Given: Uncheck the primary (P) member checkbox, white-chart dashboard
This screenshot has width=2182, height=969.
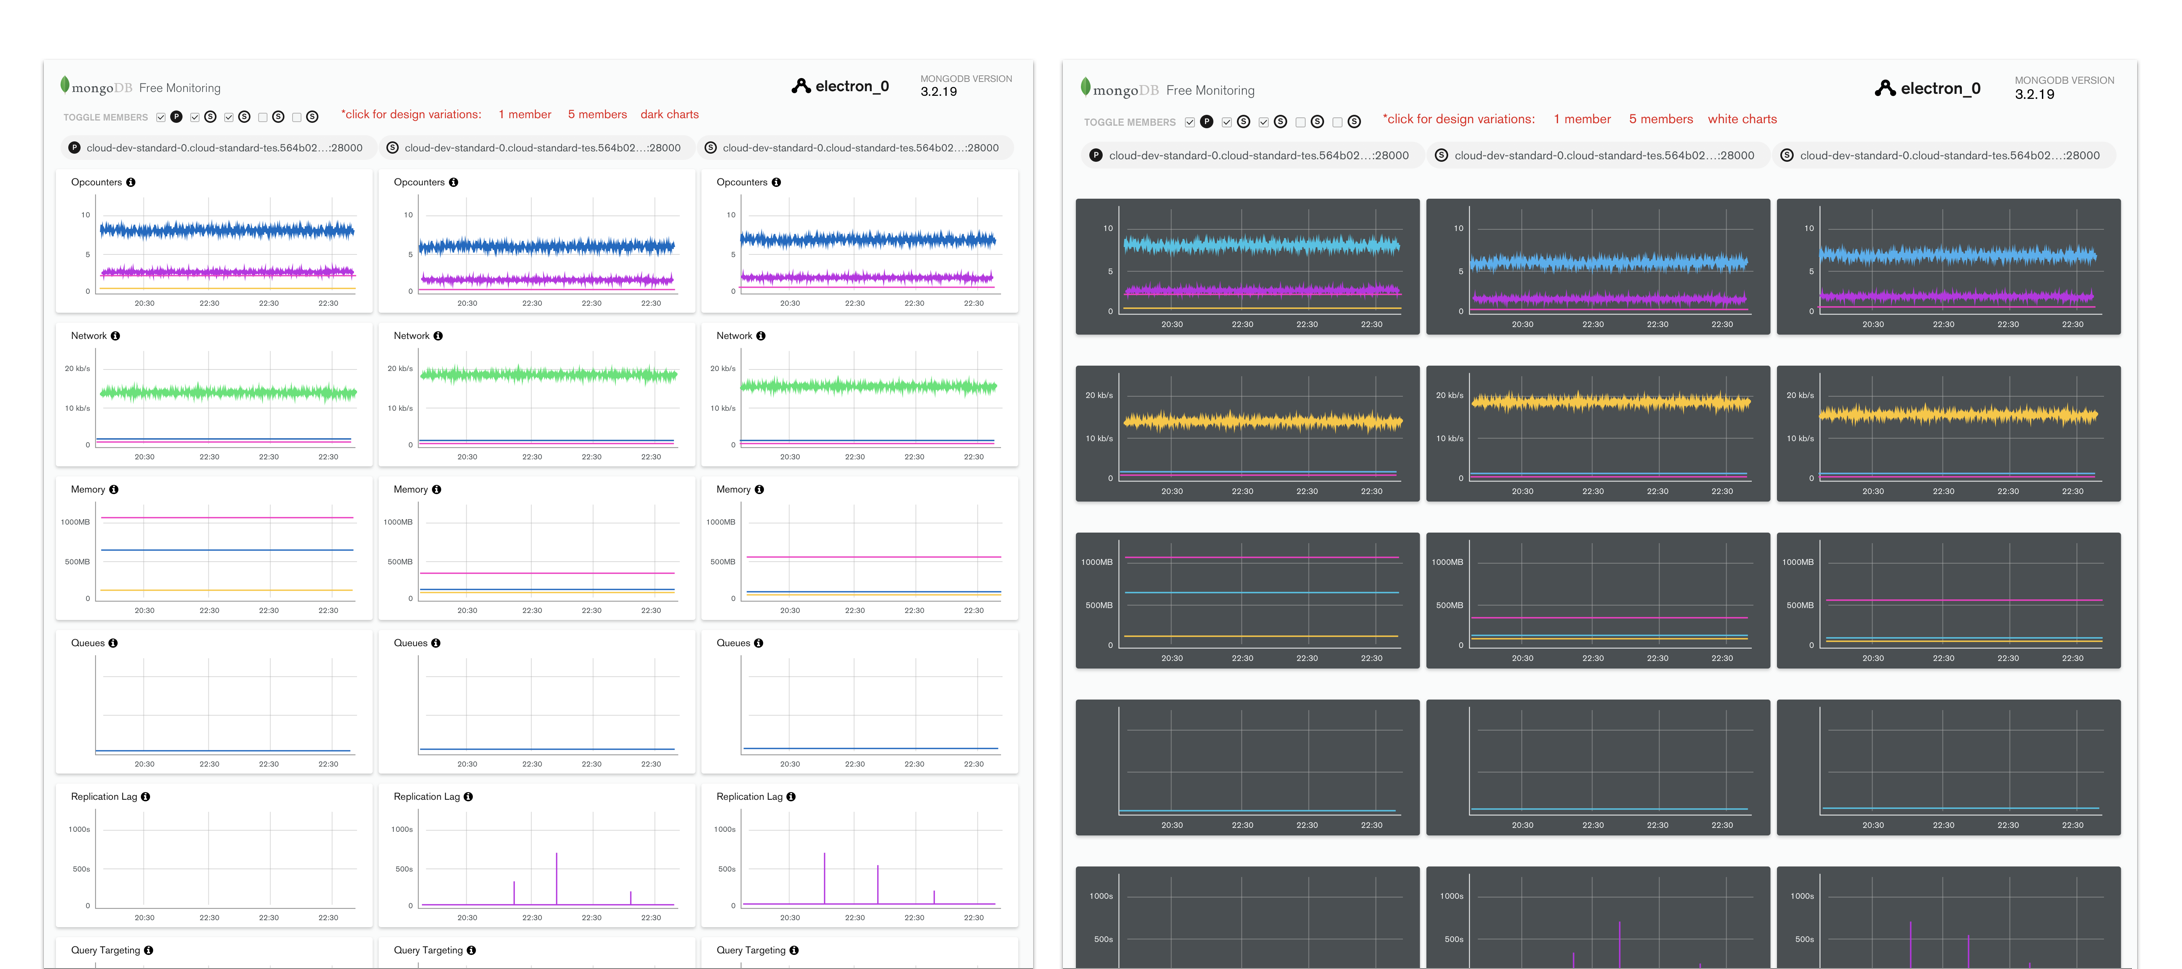Looking at the screenshot, I should 161,118.
